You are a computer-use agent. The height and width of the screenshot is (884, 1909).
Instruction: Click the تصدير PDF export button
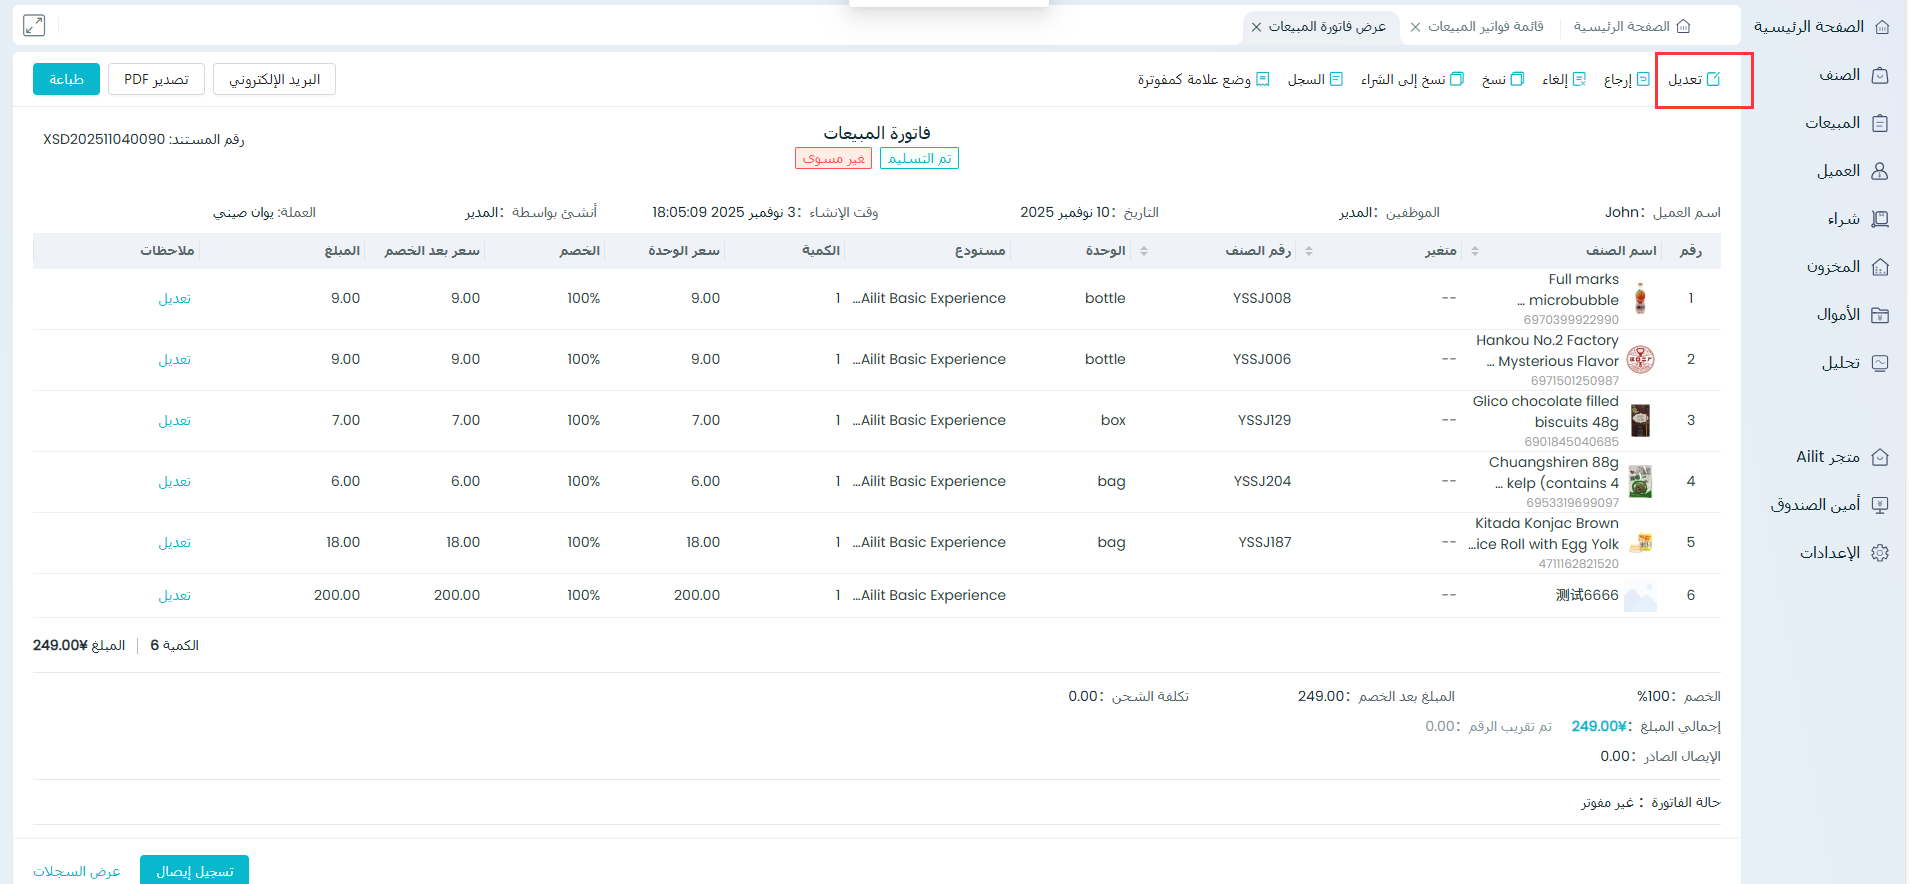[156, 79]
